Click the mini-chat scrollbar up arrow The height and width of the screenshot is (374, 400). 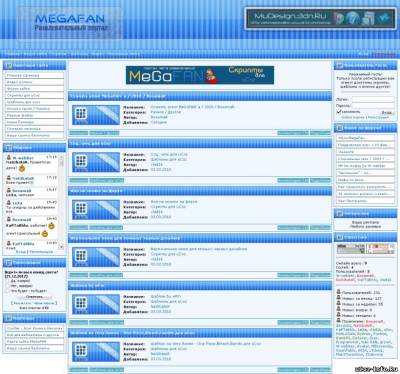point(61,157)
